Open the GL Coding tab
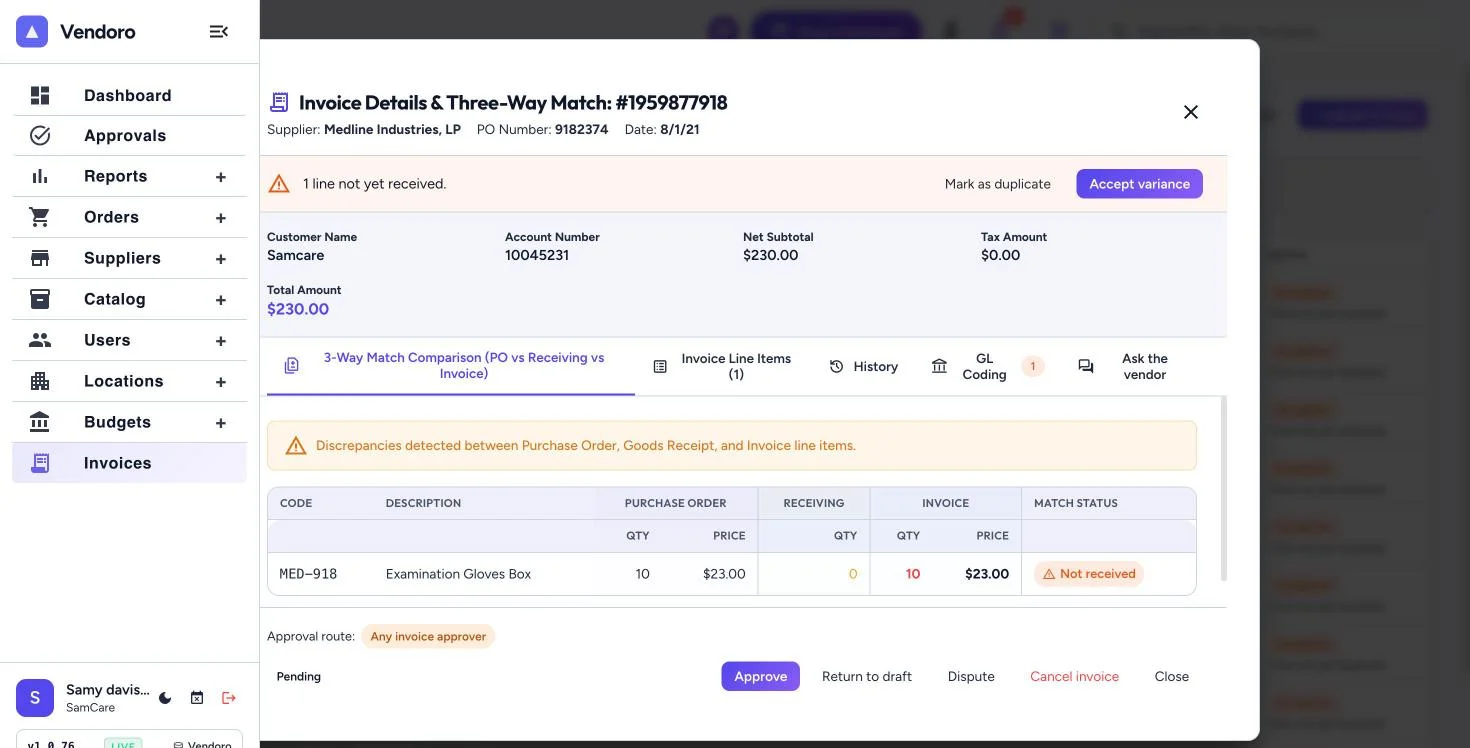Screen dimensions: 1470x748 click(987, 366)
